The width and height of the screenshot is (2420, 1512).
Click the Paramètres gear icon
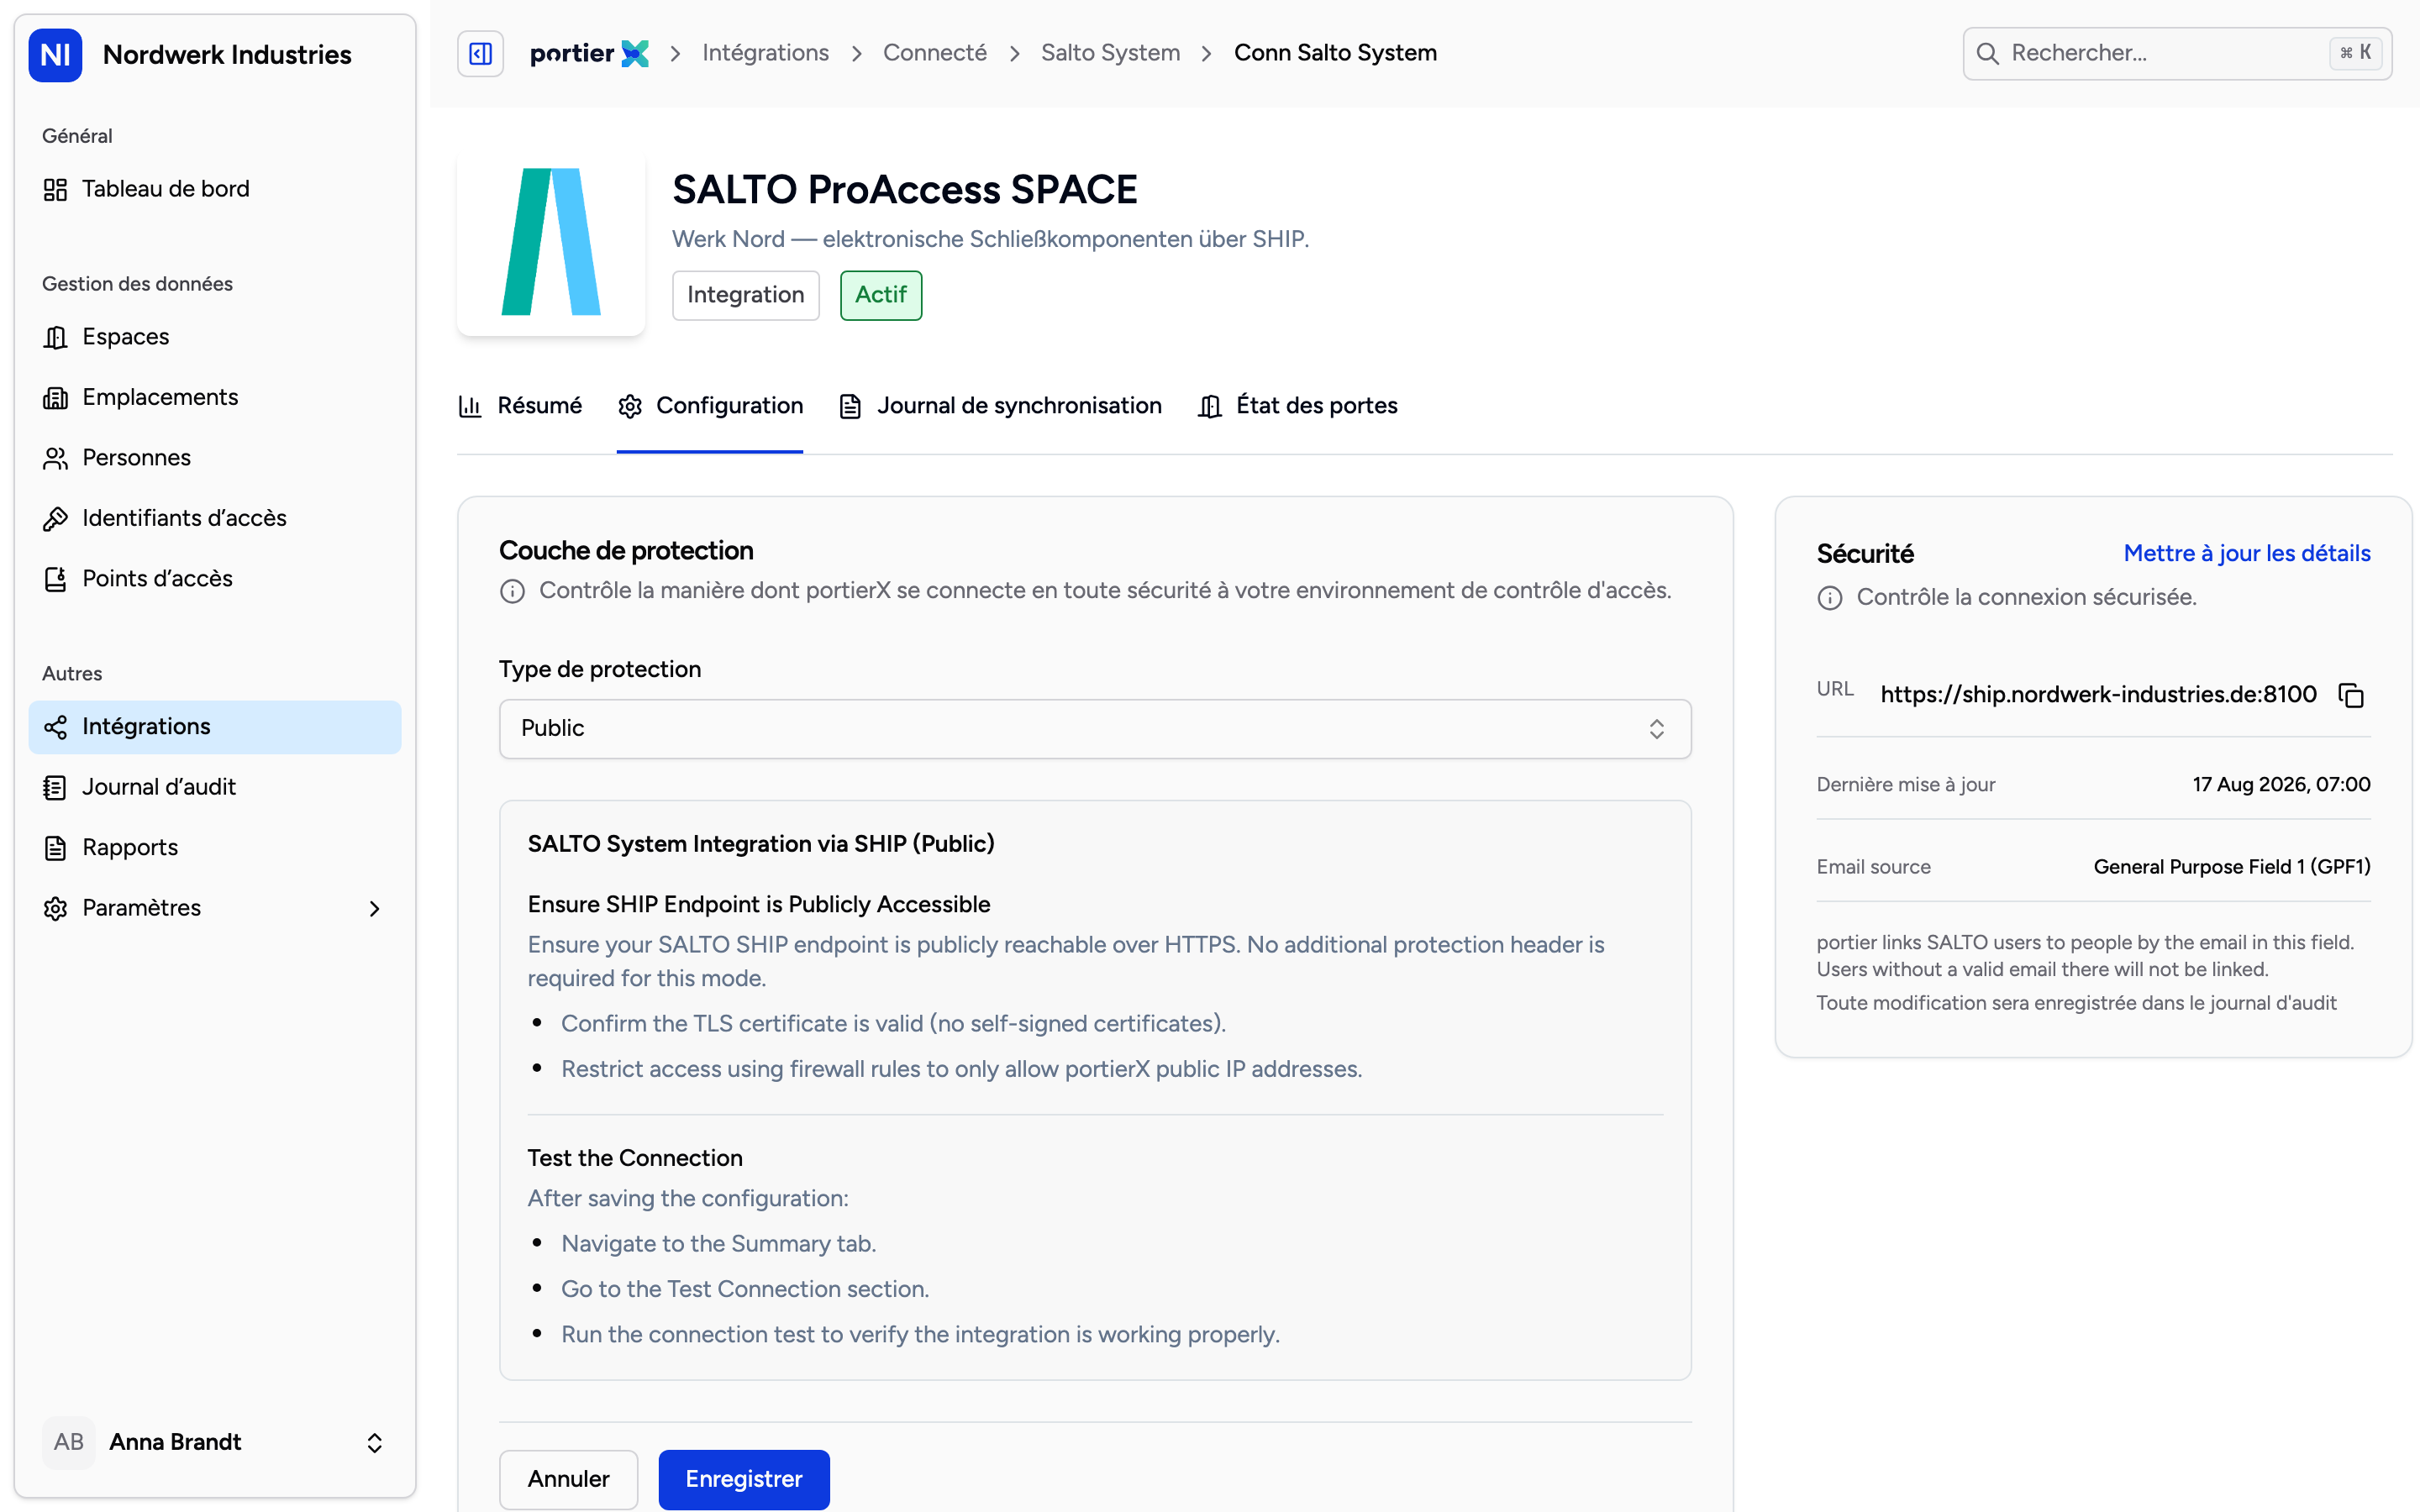tap(55, 908)
